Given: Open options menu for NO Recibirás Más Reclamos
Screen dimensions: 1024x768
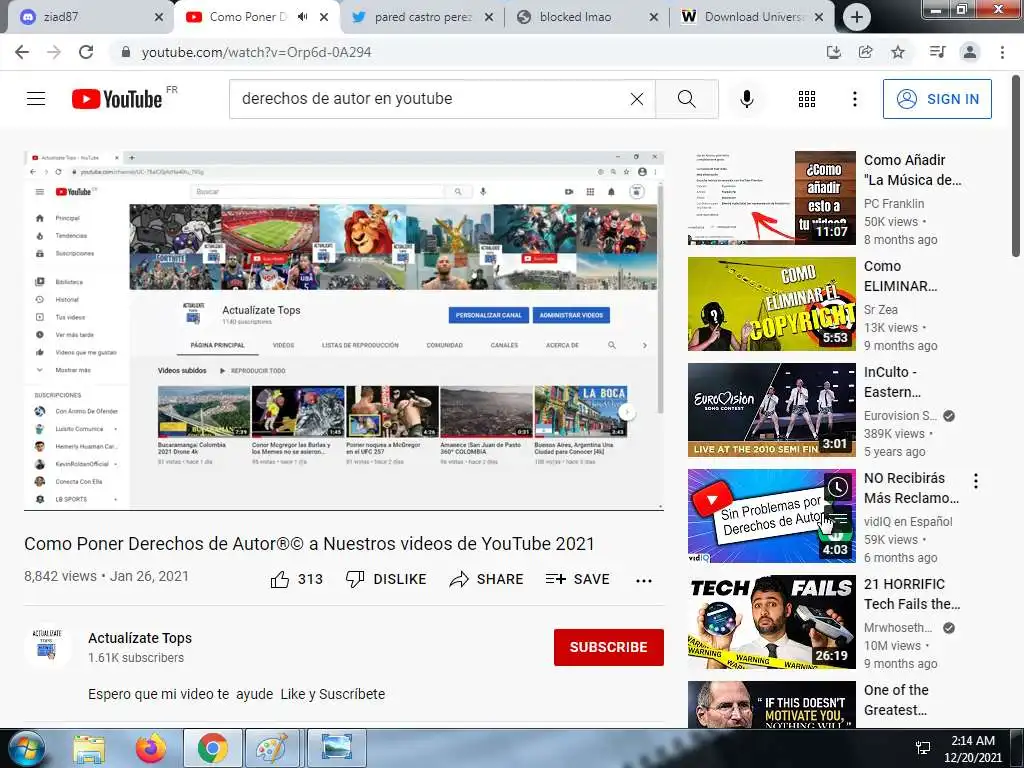Looking at the screenshot, I should pos(976,481).
